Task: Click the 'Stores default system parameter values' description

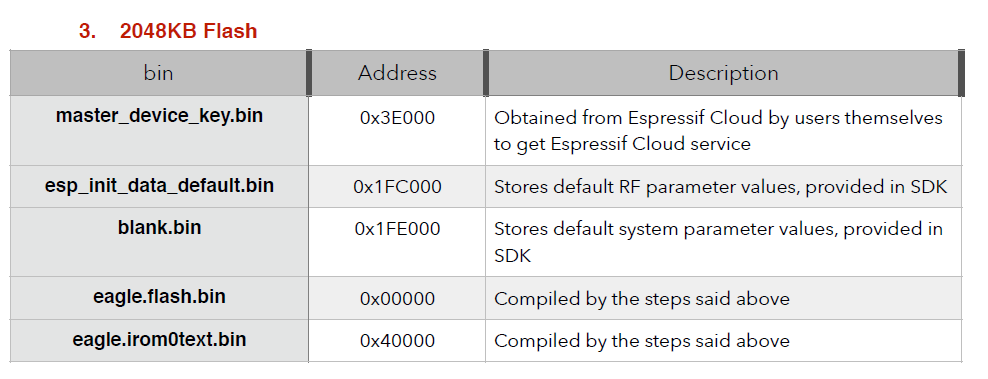Action: click(x=718, y=242)
